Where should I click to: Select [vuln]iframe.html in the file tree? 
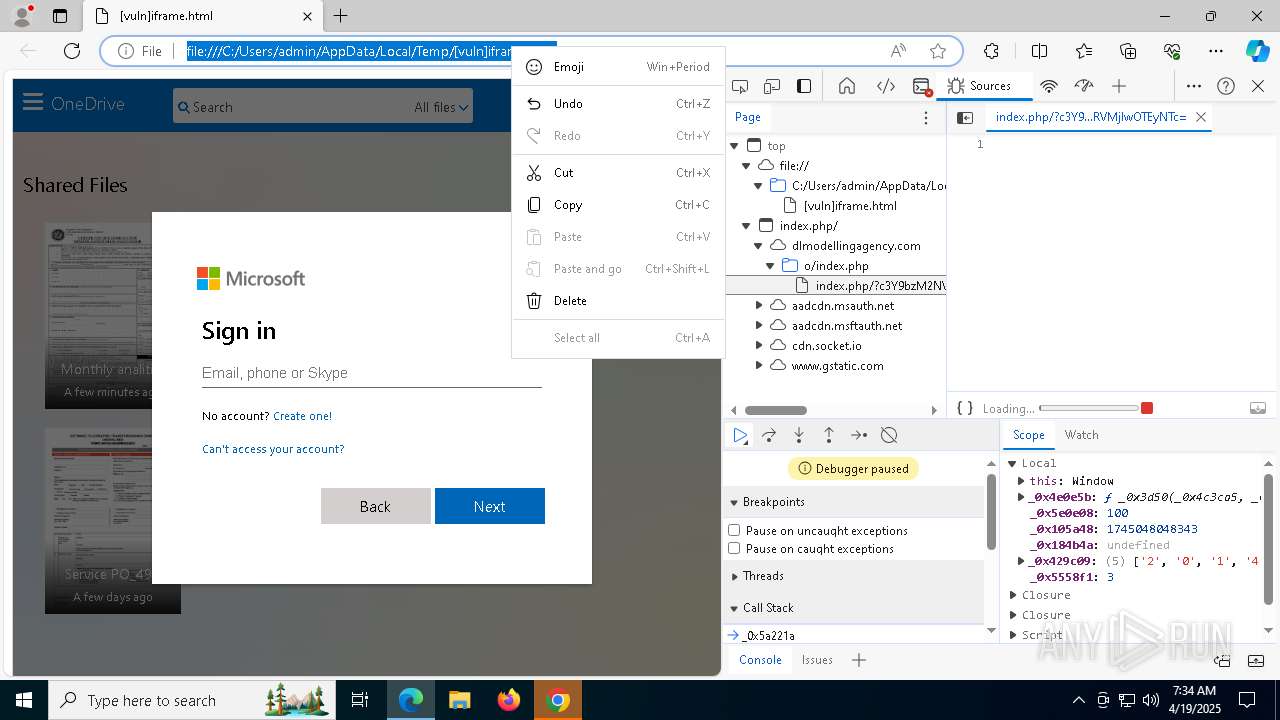[850, 206]
